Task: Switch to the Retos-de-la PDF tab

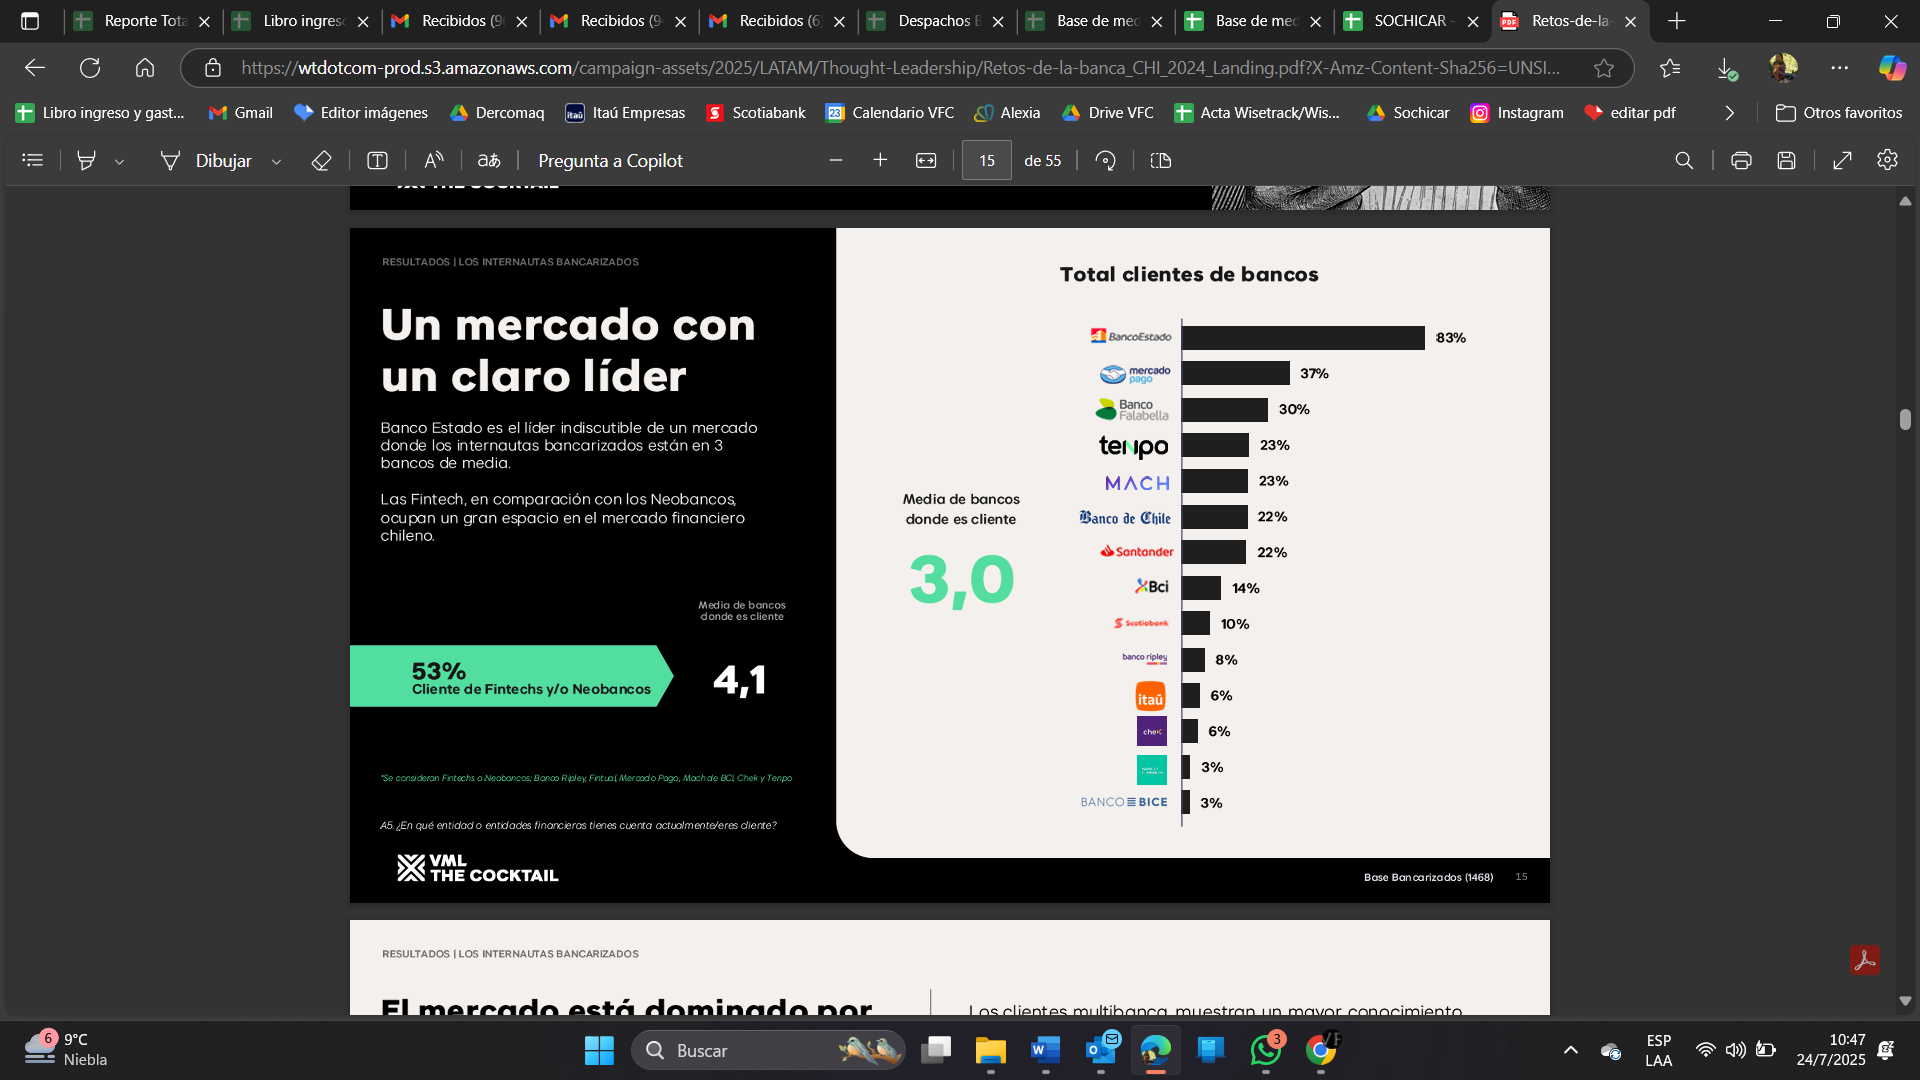Action: (x=1568, y=21)
